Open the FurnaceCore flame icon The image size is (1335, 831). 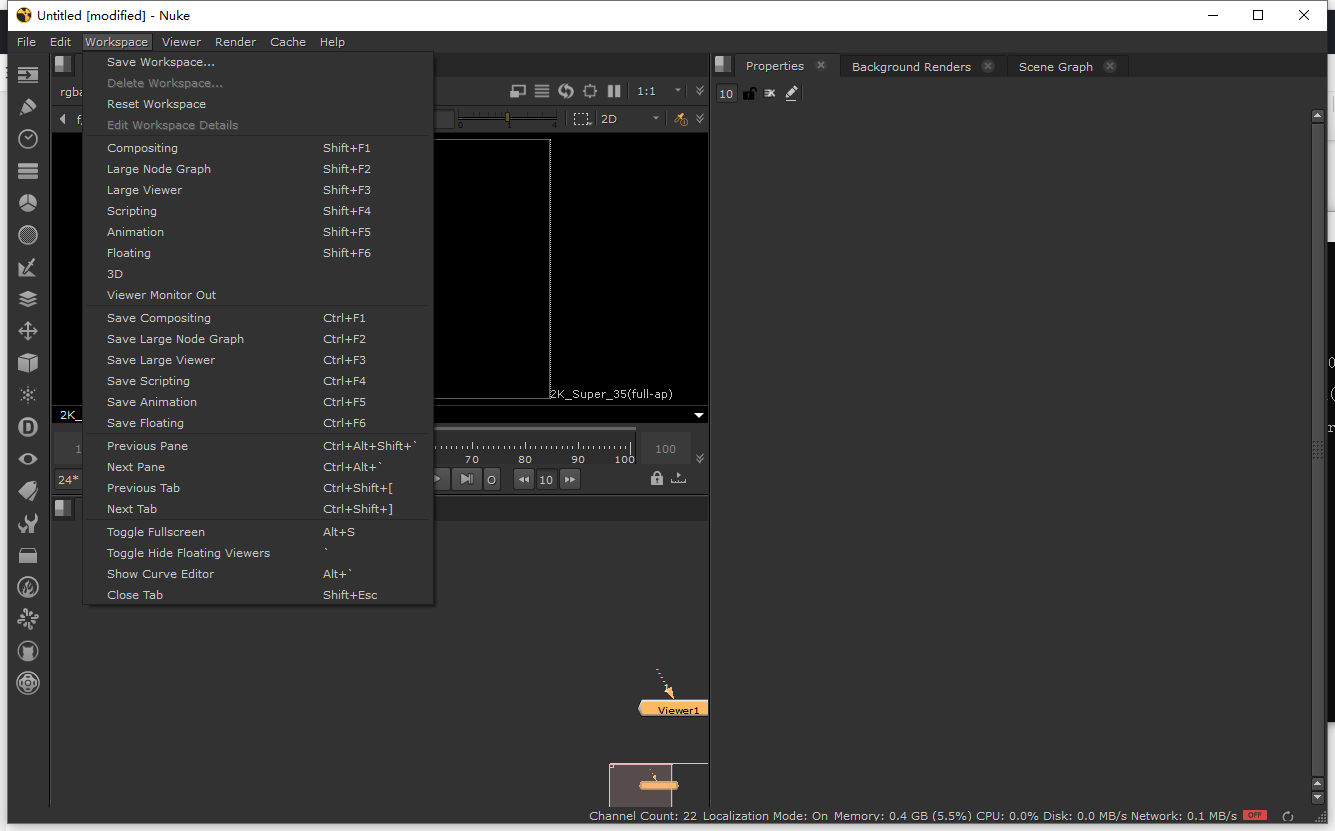(x=28, y=587)
